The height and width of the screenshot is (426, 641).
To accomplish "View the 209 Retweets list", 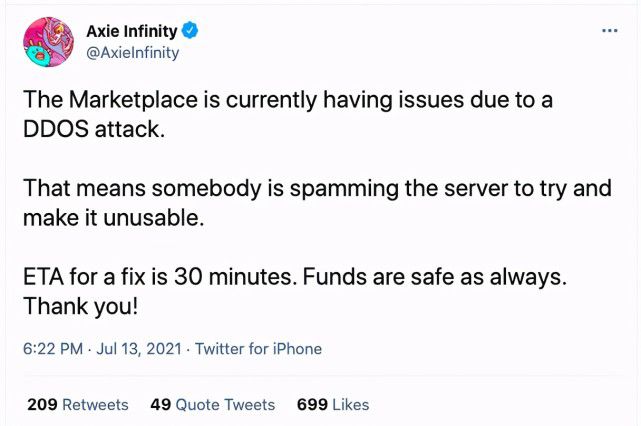I will point(78,405).
